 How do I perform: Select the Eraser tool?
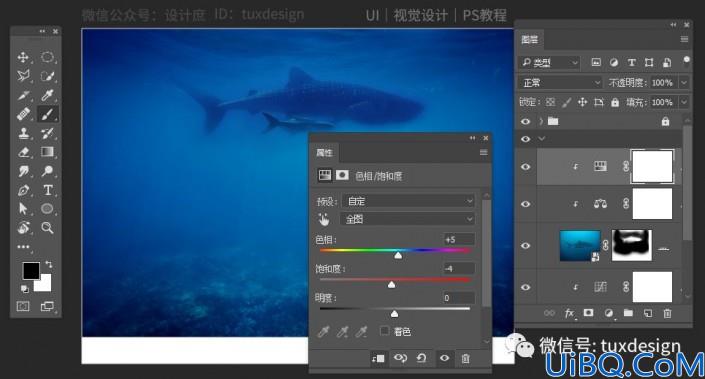23,152
